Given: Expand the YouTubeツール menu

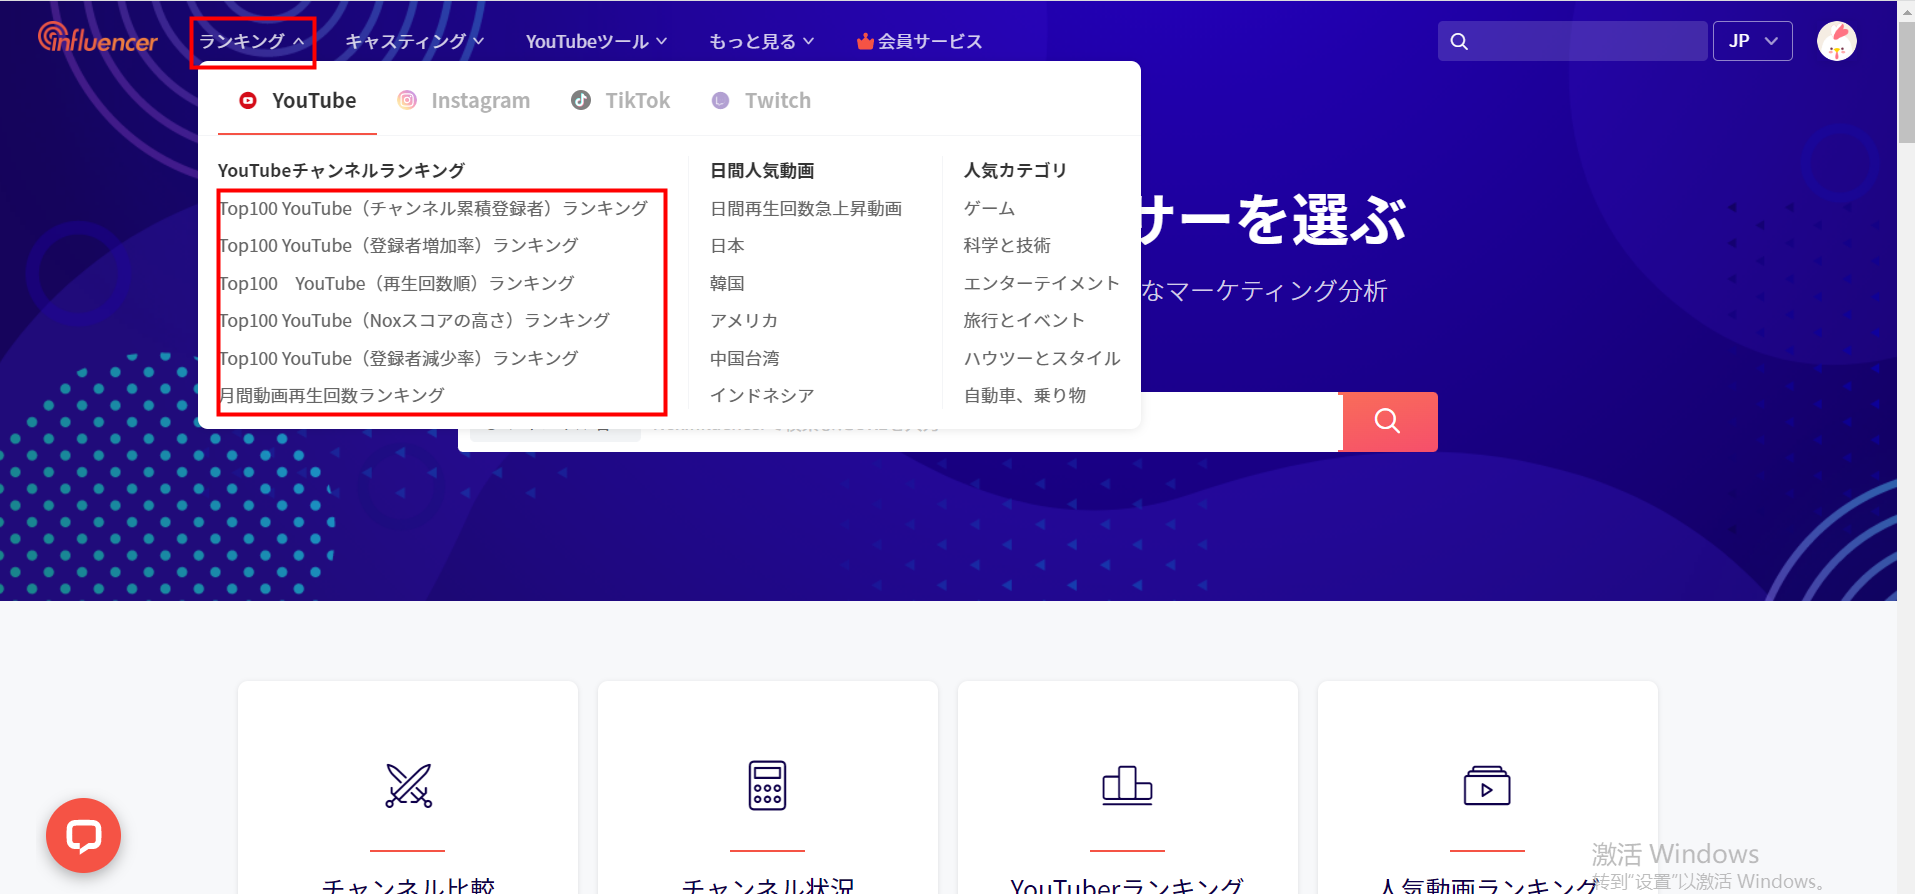Looking at the screenshot, I should pyautogui.click(x=596, y=41).
